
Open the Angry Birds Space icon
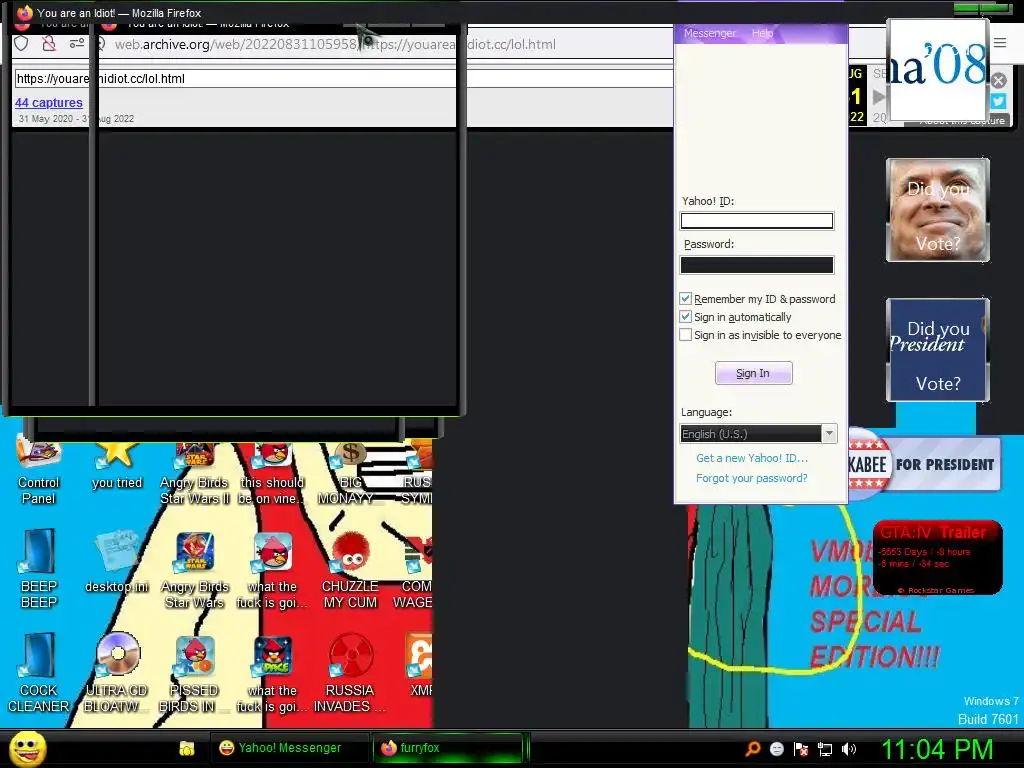(272, 673)
